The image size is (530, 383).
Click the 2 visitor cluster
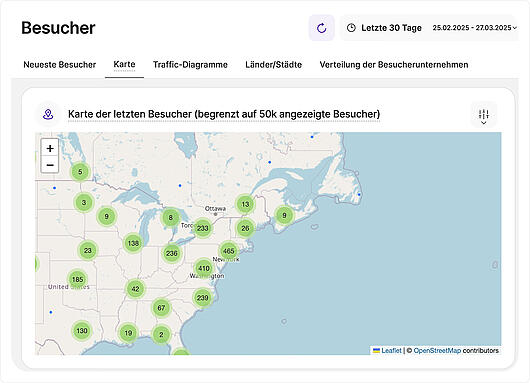(161, 335)
